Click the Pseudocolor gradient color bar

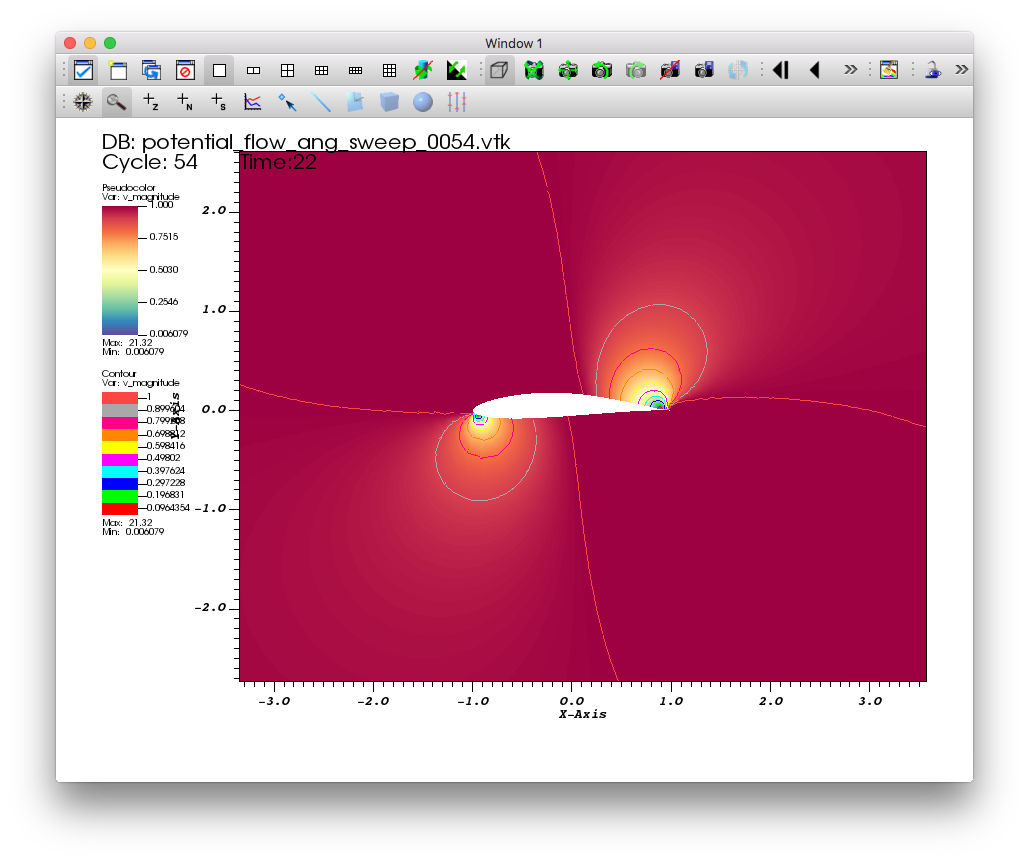click(120, 271)
